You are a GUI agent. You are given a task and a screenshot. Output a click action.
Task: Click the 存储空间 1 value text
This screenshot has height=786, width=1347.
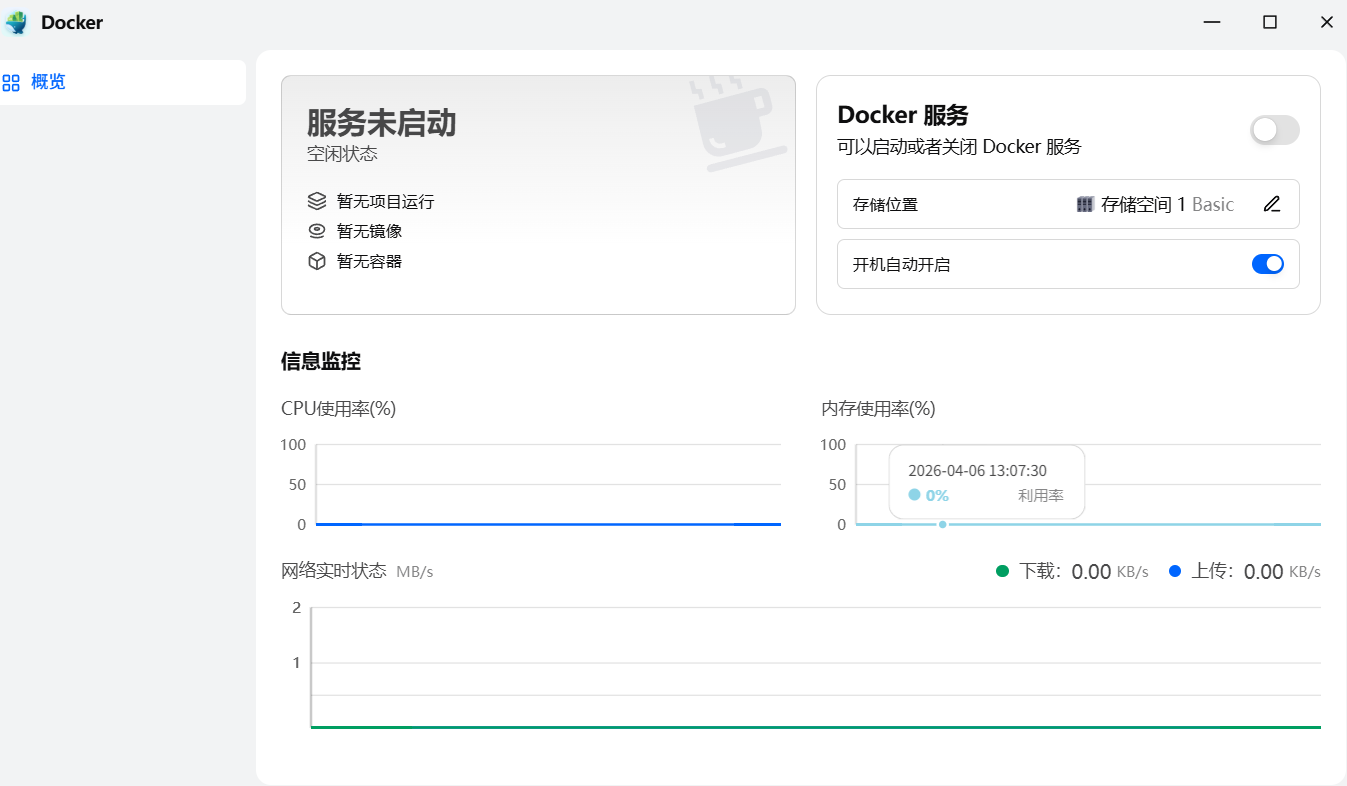tap(1143, 204)
